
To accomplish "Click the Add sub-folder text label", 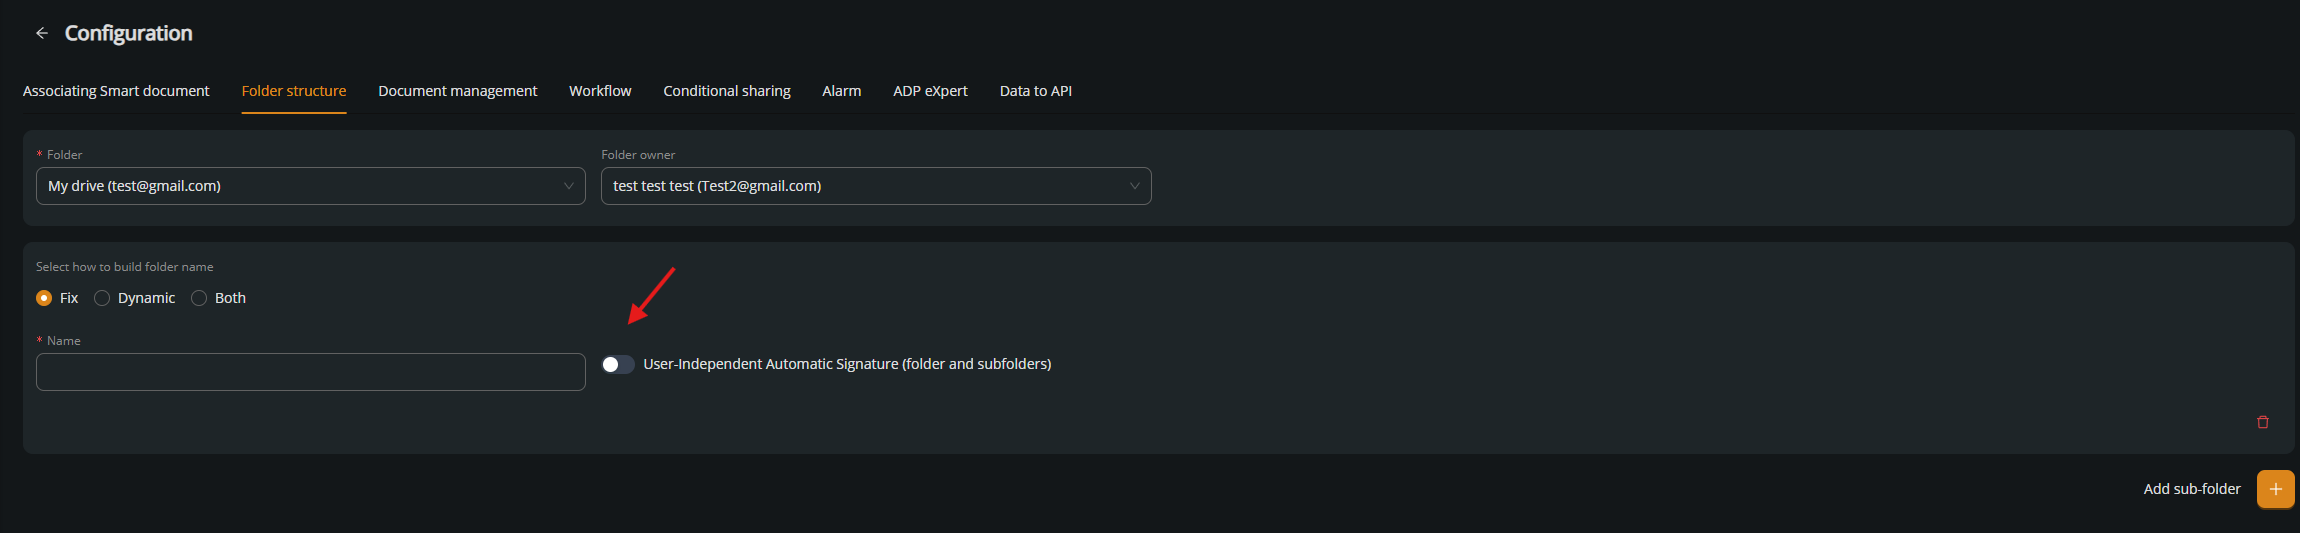I will pos(2191,489).
